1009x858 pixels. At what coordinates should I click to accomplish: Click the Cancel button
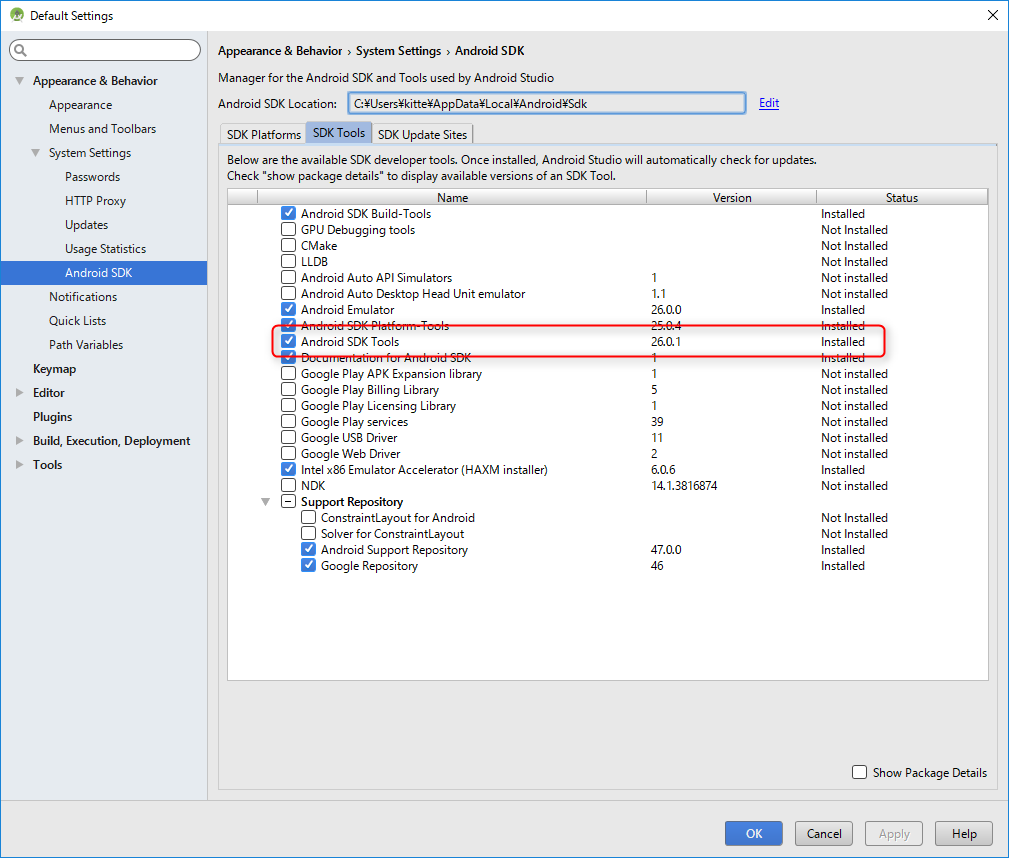[x=824, y=834]
